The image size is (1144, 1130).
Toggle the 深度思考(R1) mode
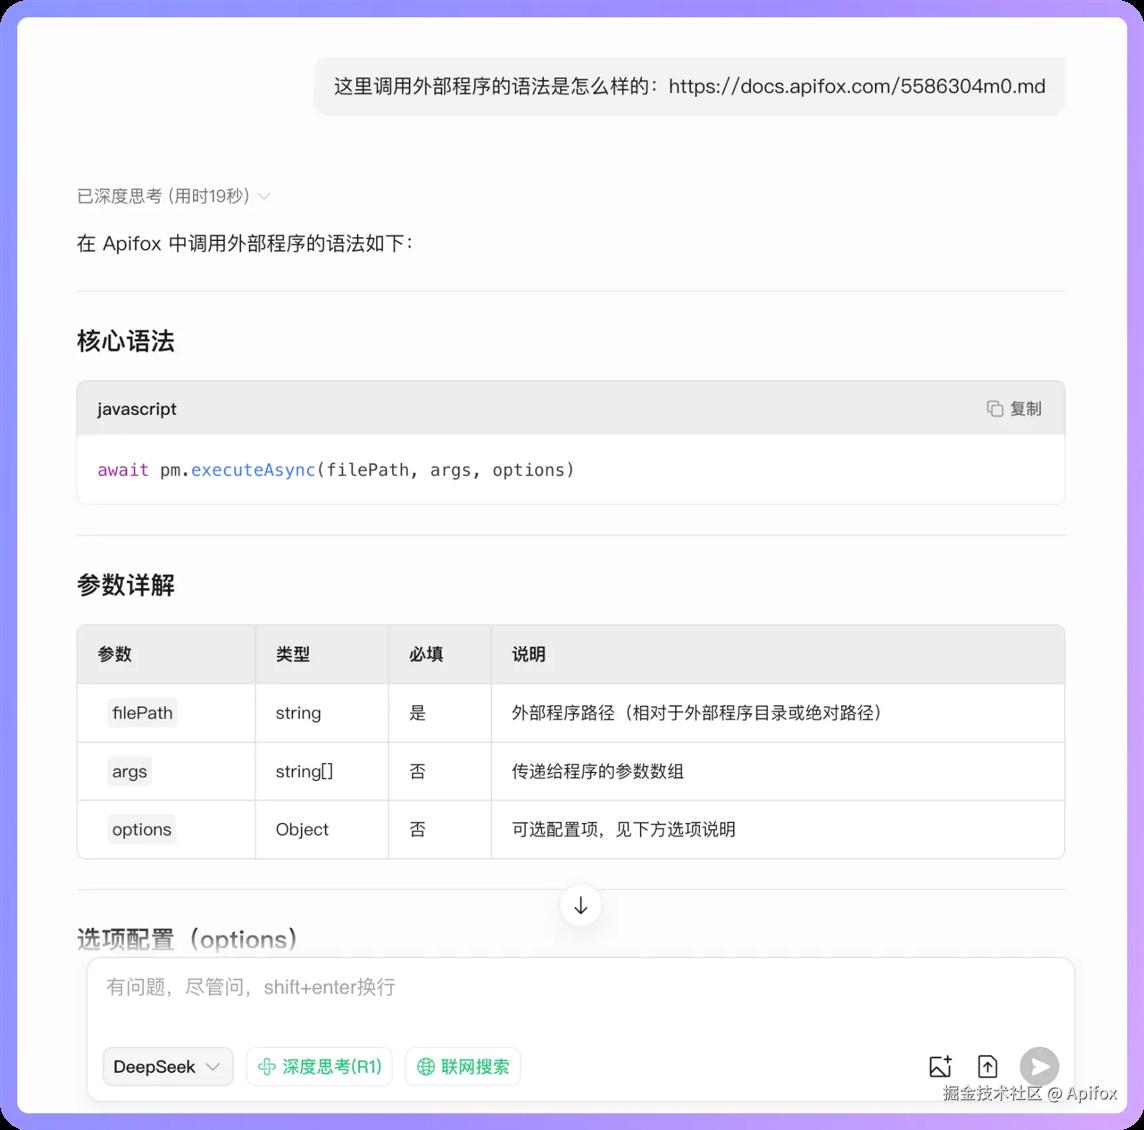320,1067
